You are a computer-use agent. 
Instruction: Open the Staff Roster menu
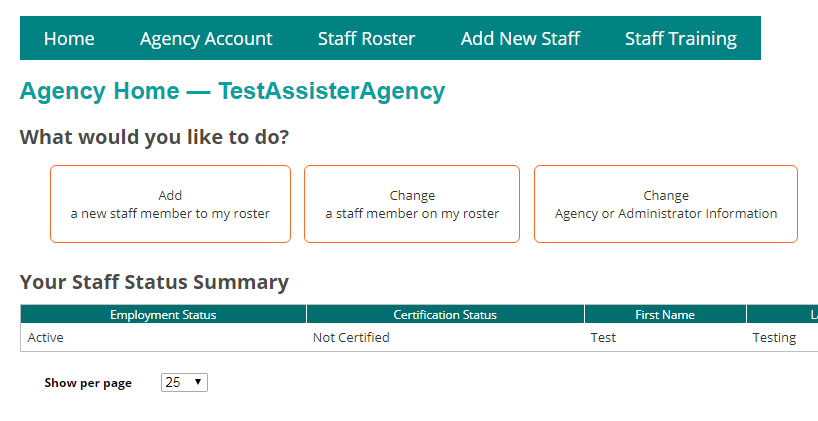tap(366, 39)
